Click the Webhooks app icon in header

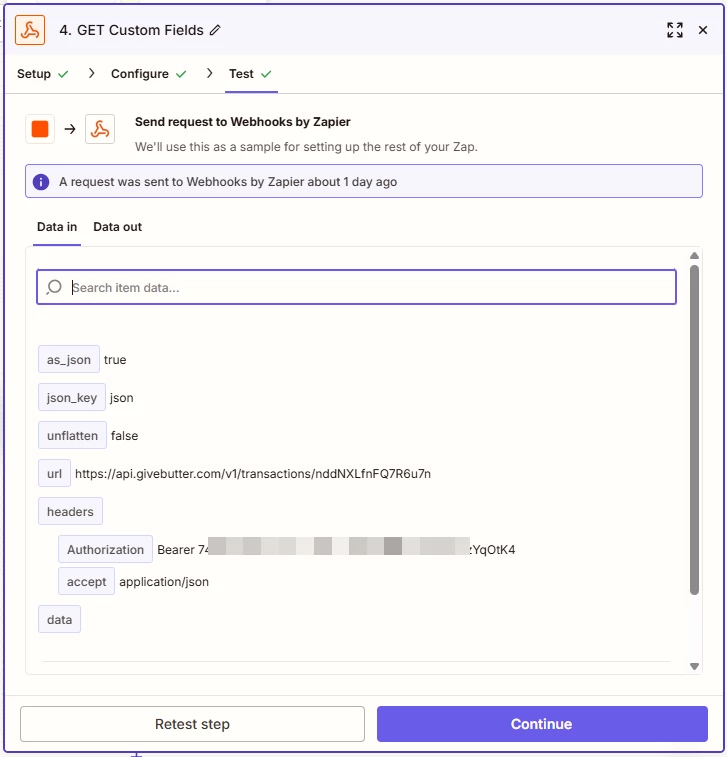(x=30, y=30)
